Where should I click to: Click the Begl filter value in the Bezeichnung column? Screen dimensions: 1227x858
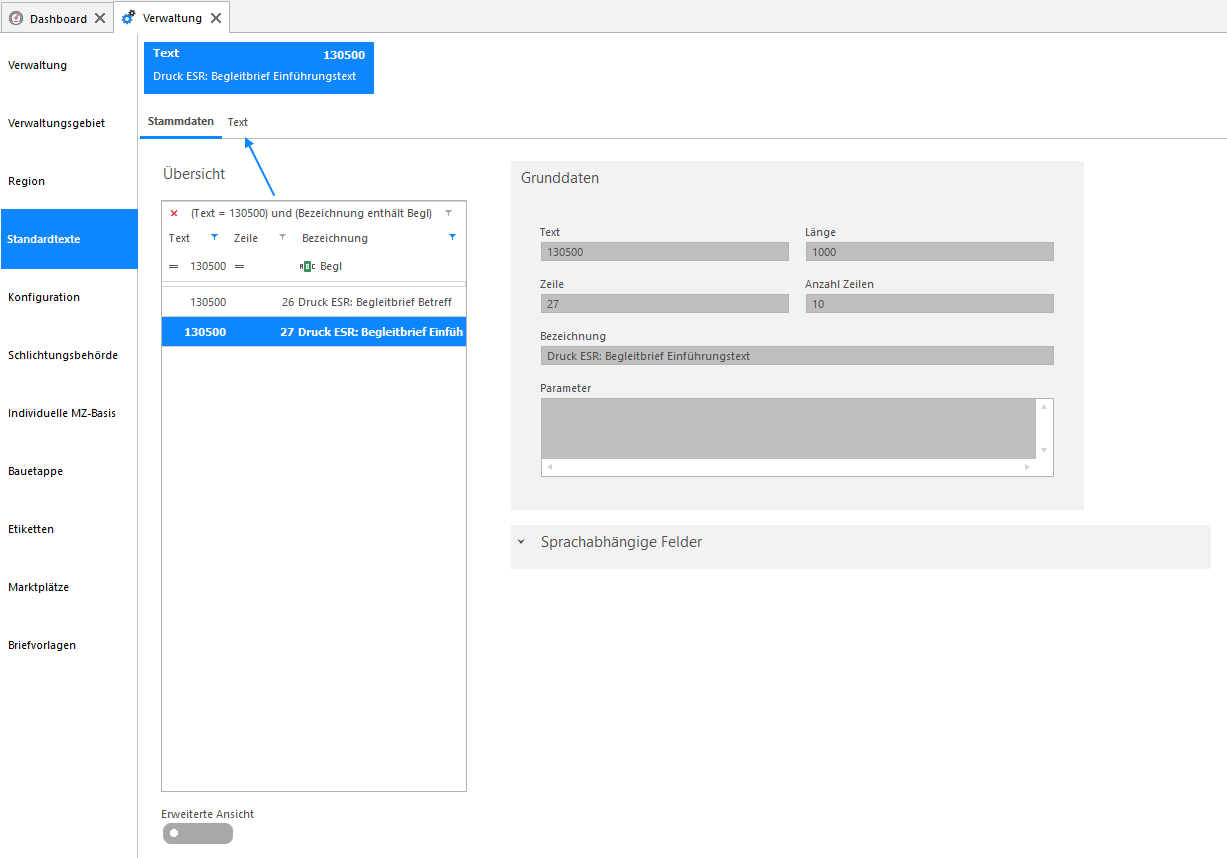[331, 267]
